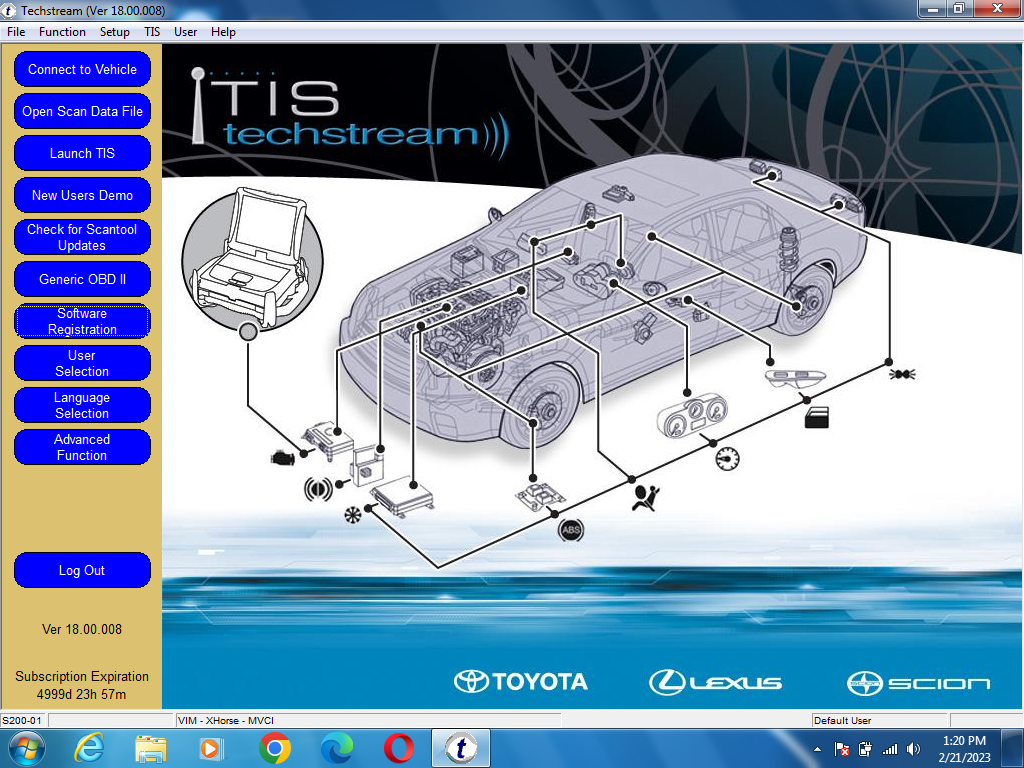
Task: Expand hidden icons in the system tray
Action: point(817,747)
